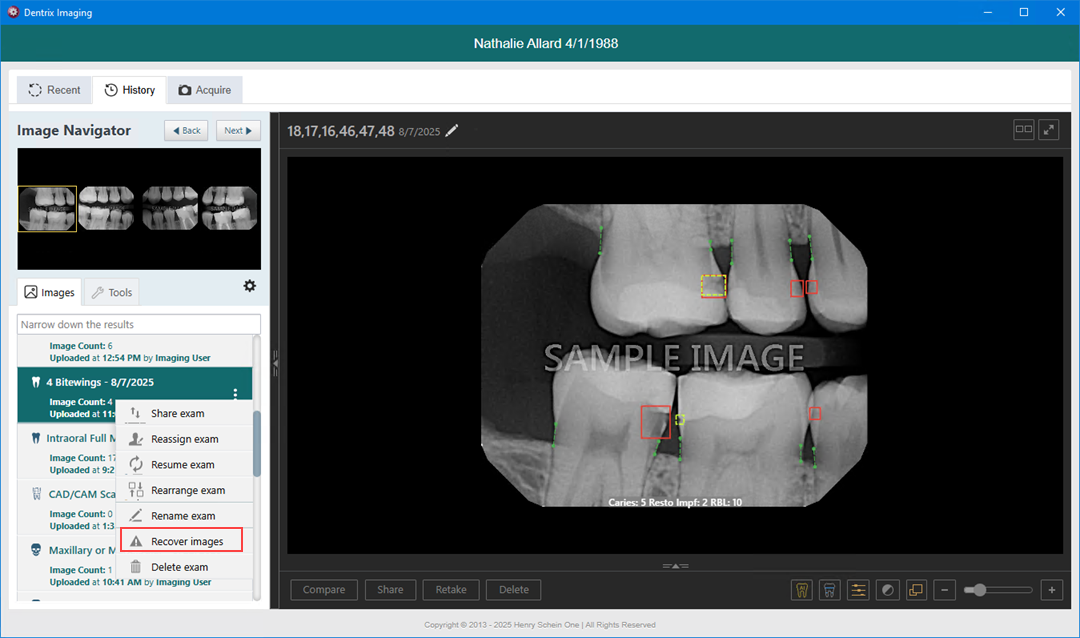Click the Retake button
This screenshot has height=638, width=1080.
pos(451,590)
